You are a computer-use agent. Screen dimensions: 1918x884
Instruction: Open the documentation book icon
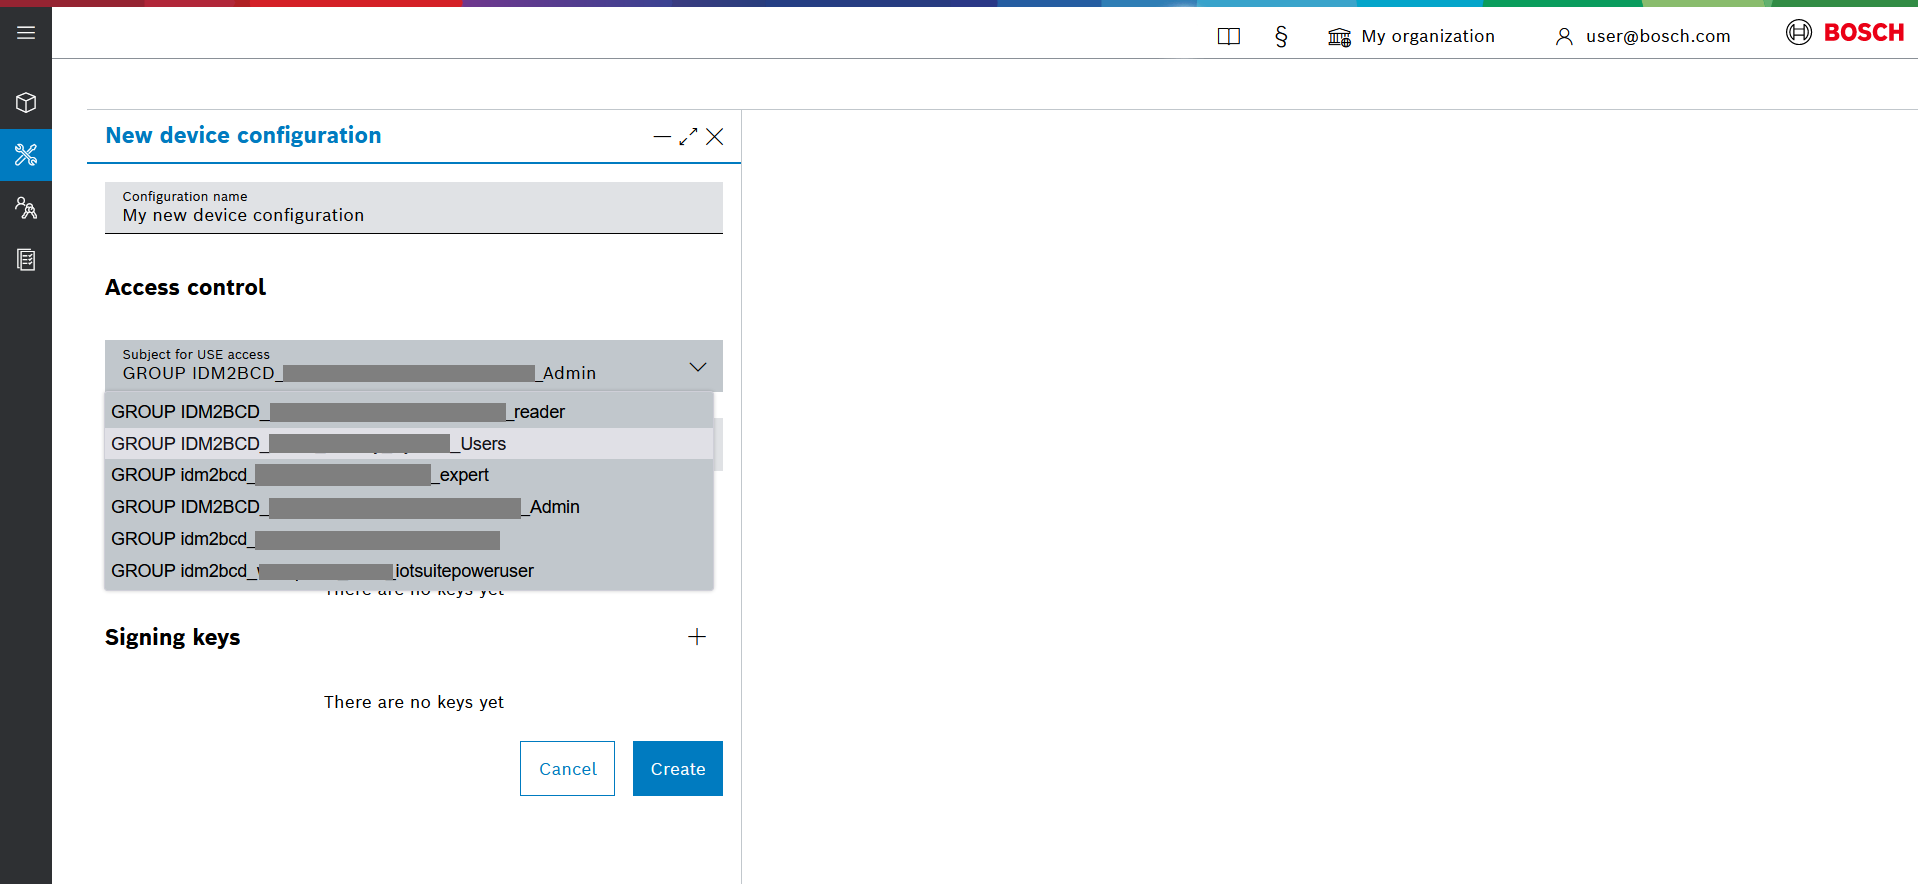(1228, 37)
